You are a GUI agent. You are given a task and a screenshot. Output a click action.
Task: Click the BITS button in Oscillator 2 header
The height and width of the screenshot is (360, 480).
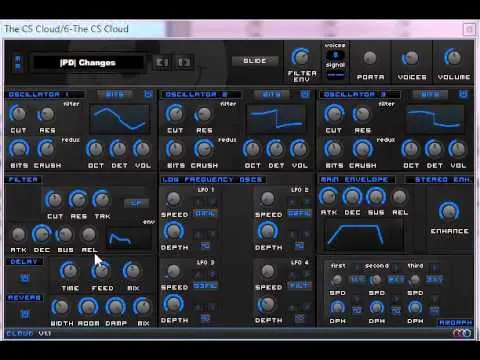[271, 94]
